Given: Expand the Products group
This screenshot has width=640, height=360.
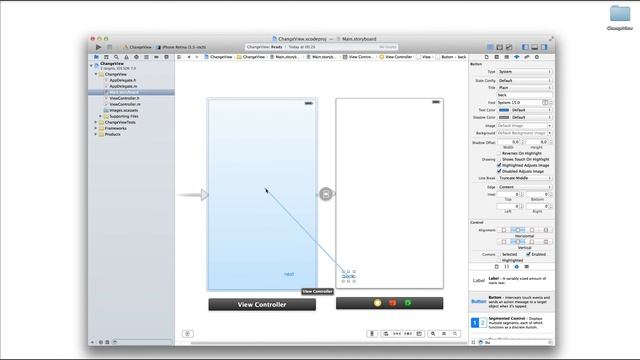Looking at the screenshot, I should click(x=96, y=134).
